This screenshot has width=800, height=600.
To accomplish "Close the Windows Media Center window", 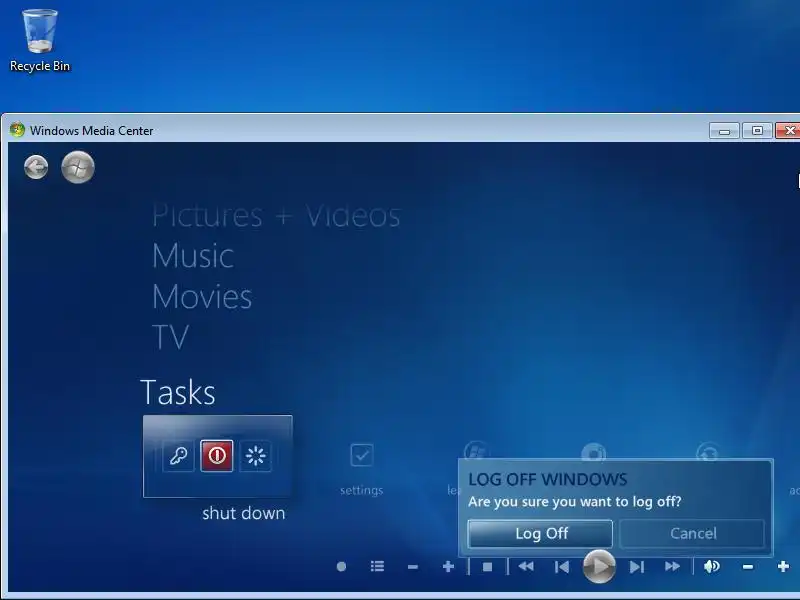I will pyautogui.click(x=788, y=131).
